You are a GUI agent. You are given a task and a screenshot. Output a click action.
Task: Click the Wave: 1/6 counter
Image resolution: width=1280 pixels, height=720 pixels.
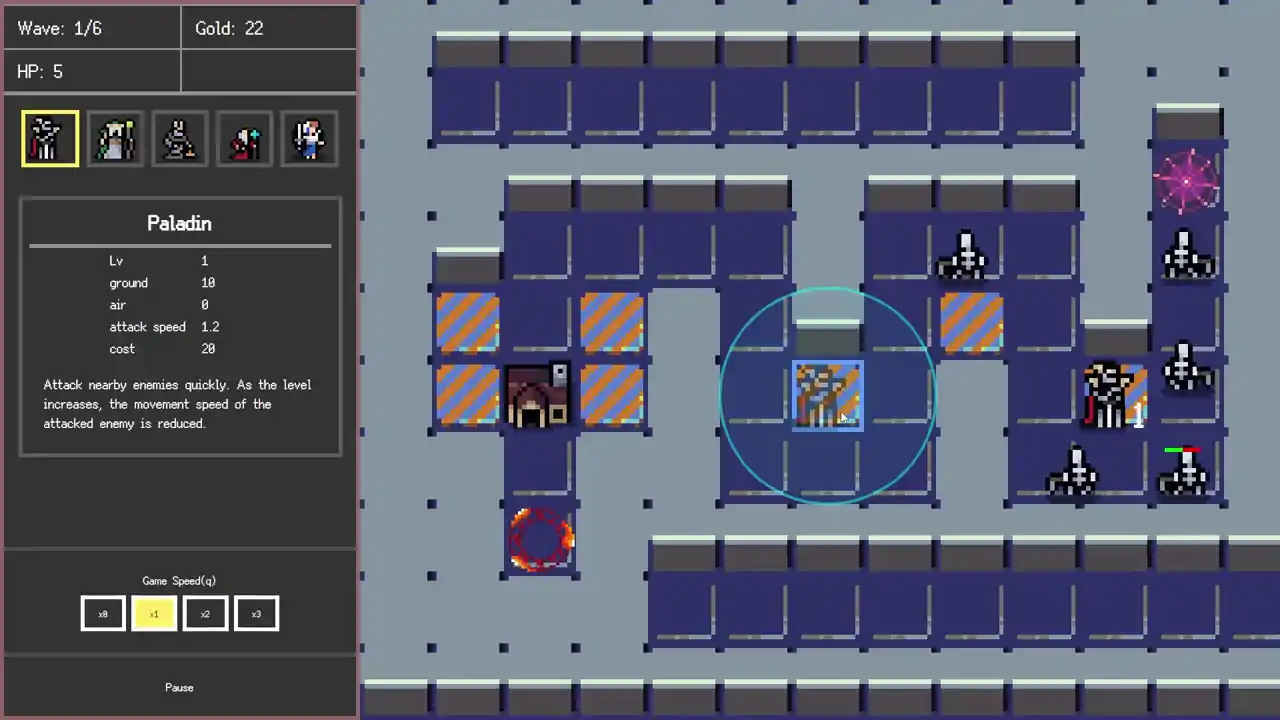point(60,29)
